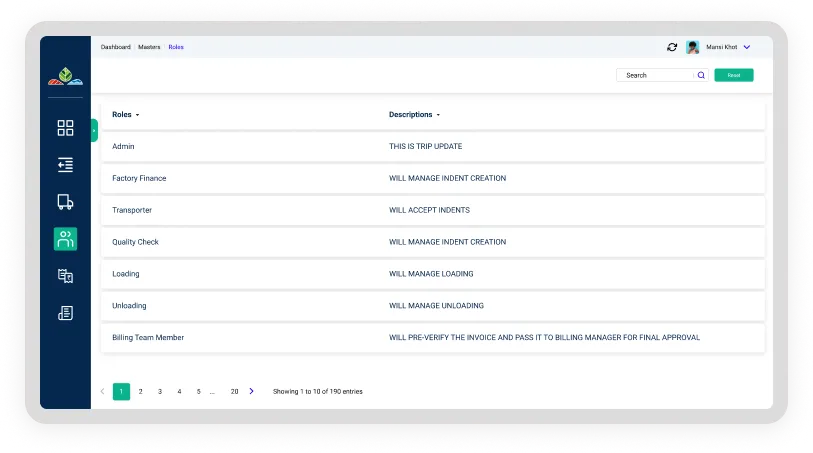Screen dimensions: 813x453
Task: Click the invoice document icon in sidebar
Action: pyautogui.click(x=65, y=313)
